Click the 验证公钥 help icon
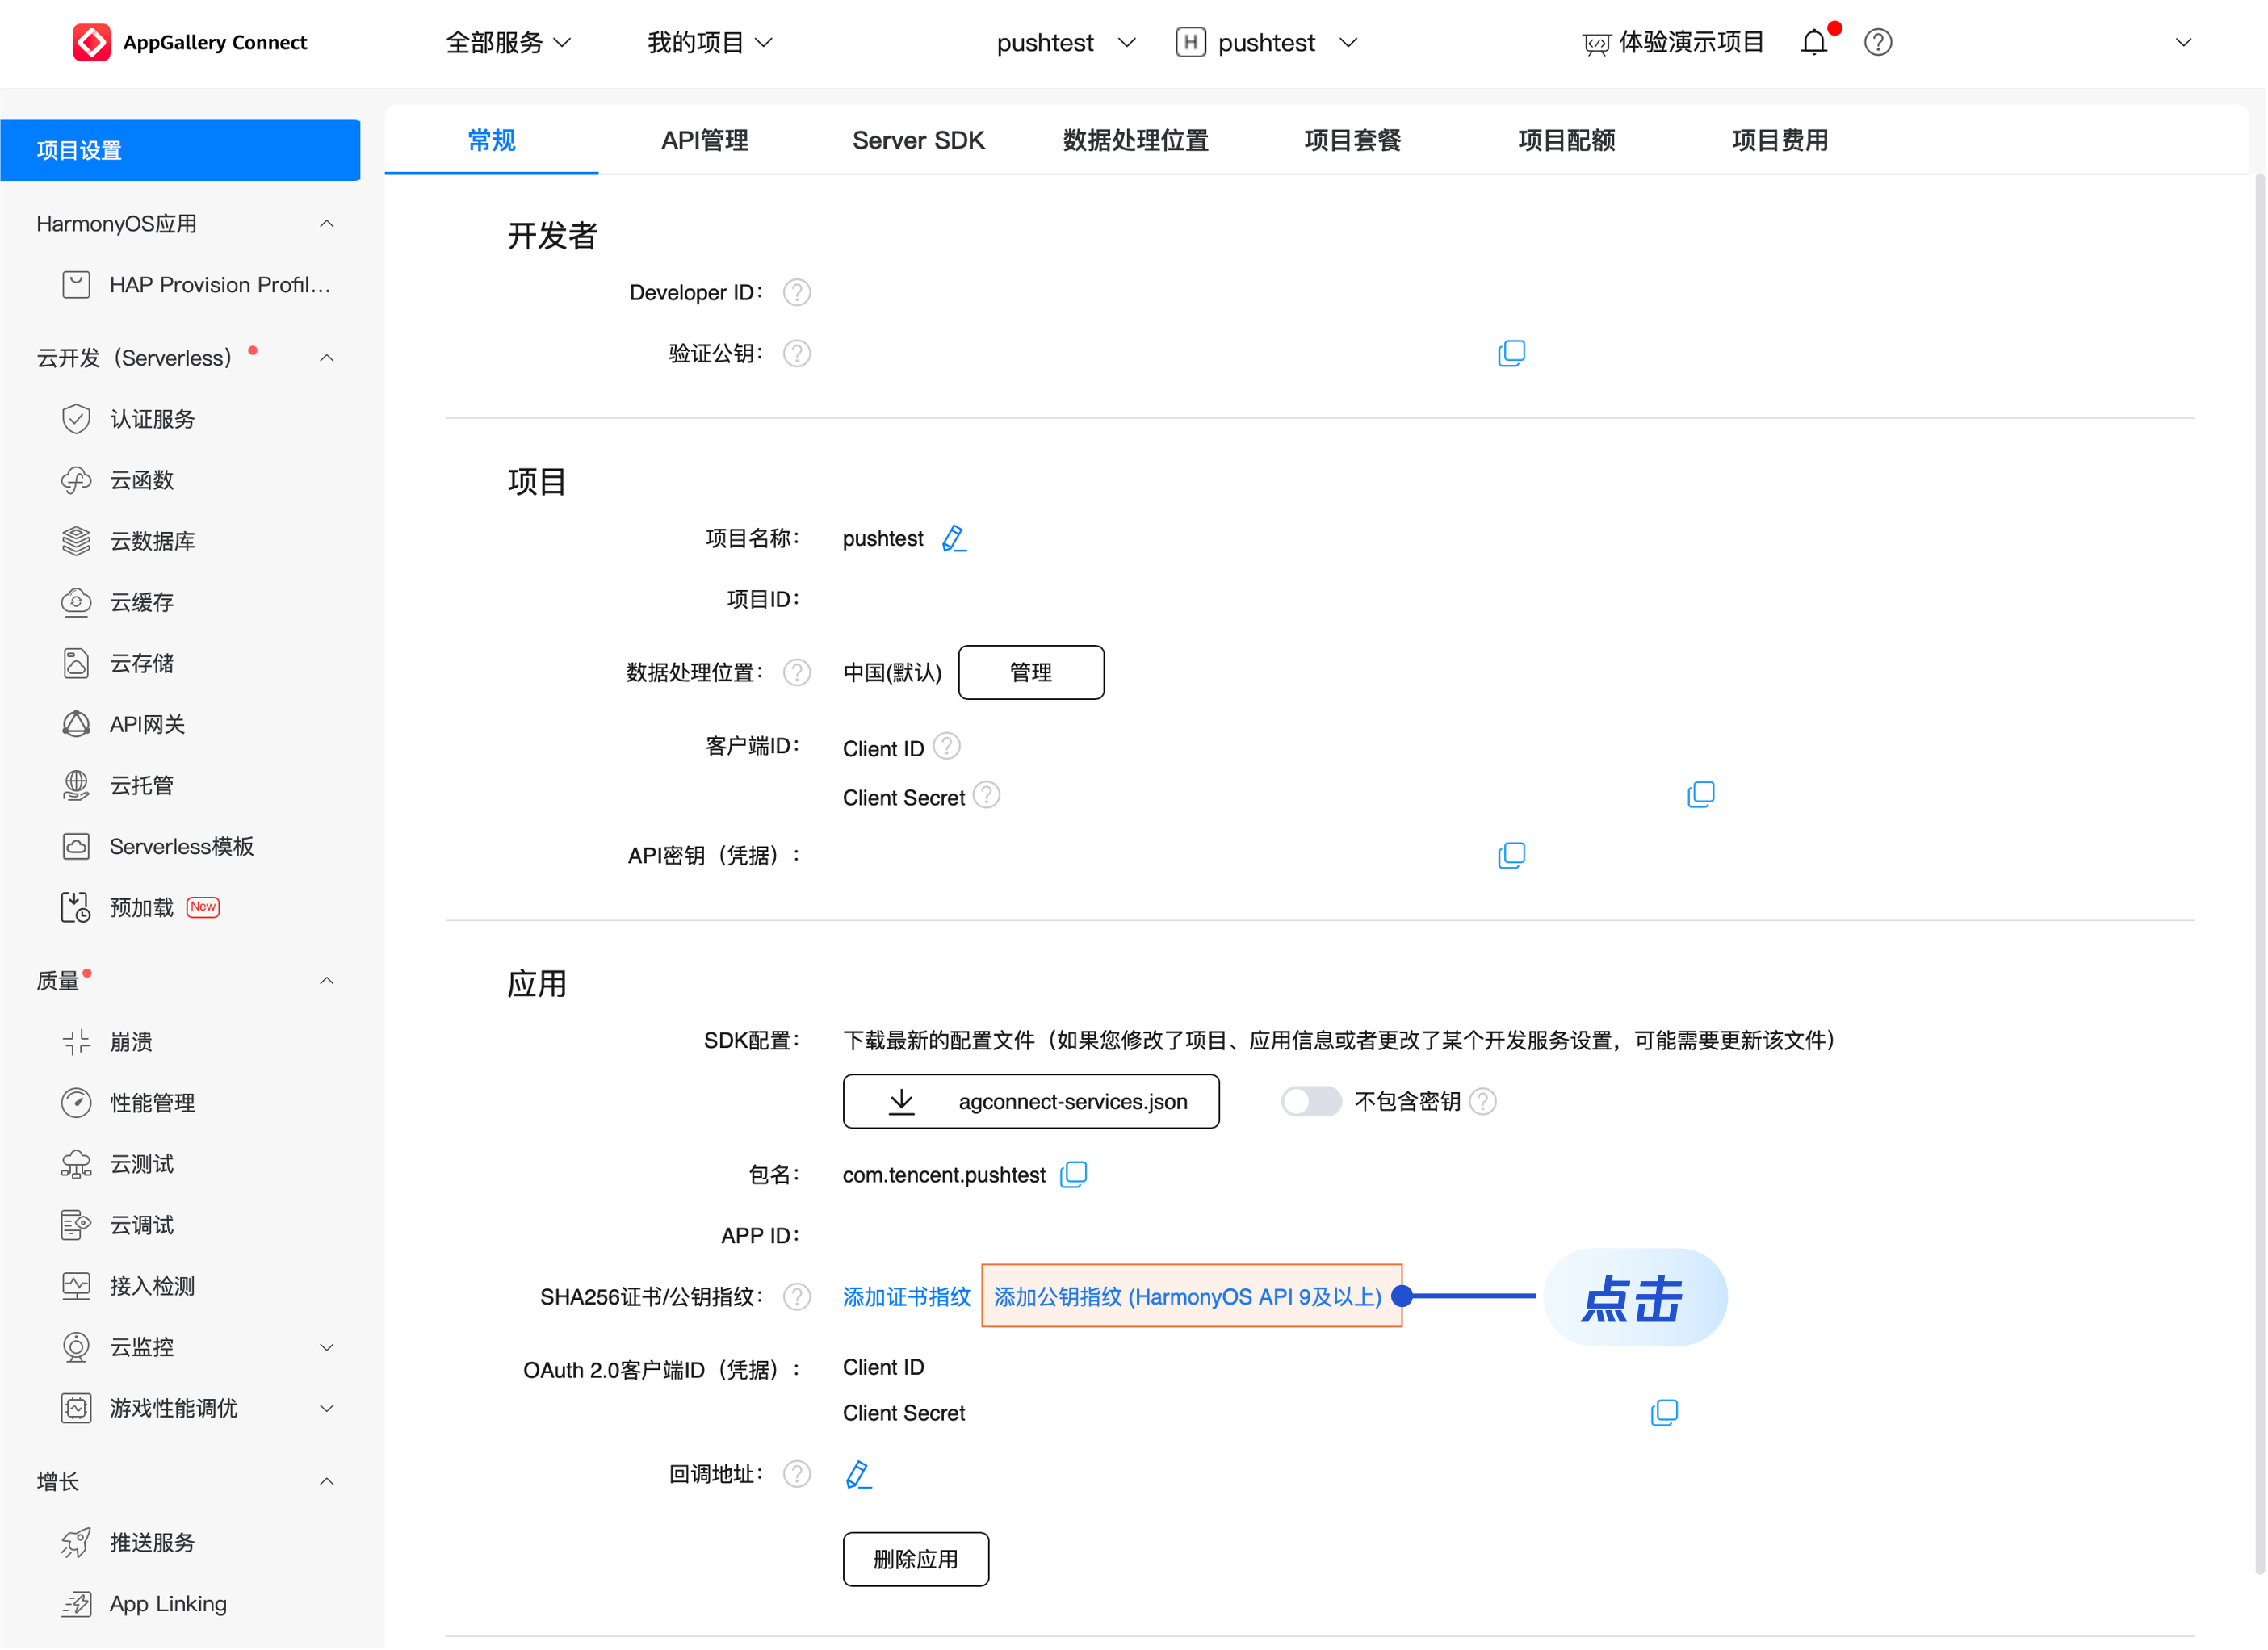 click(x=798, y=354)
